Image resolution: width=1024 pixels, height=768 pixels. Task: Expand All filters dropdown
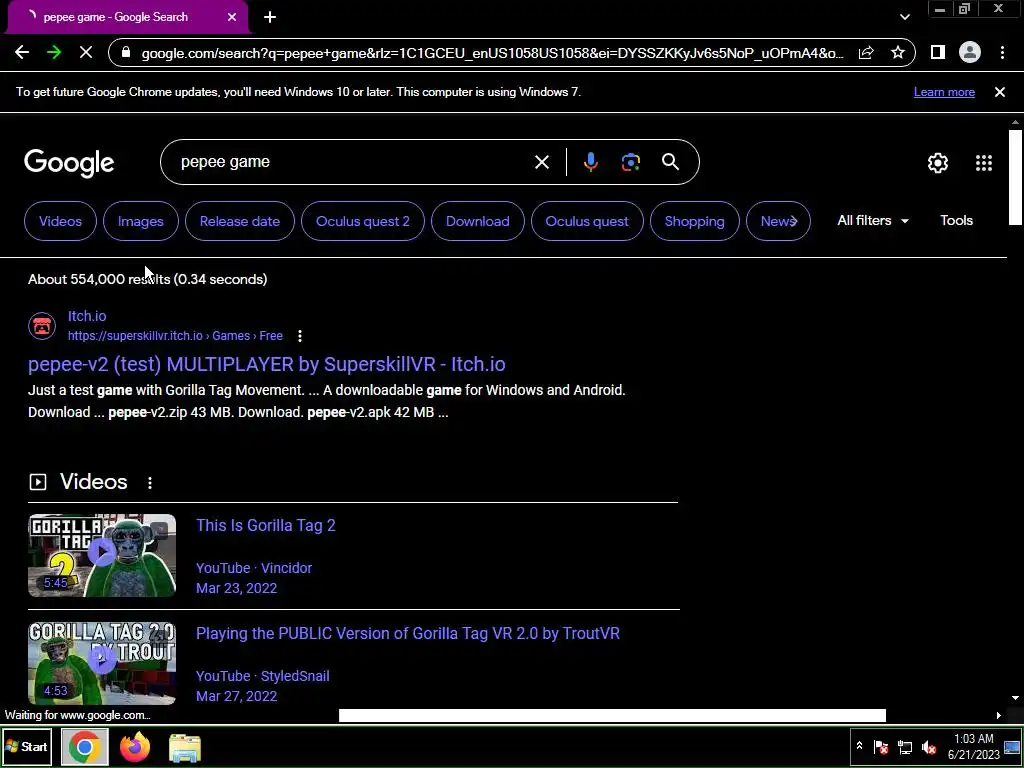(873, 221)
